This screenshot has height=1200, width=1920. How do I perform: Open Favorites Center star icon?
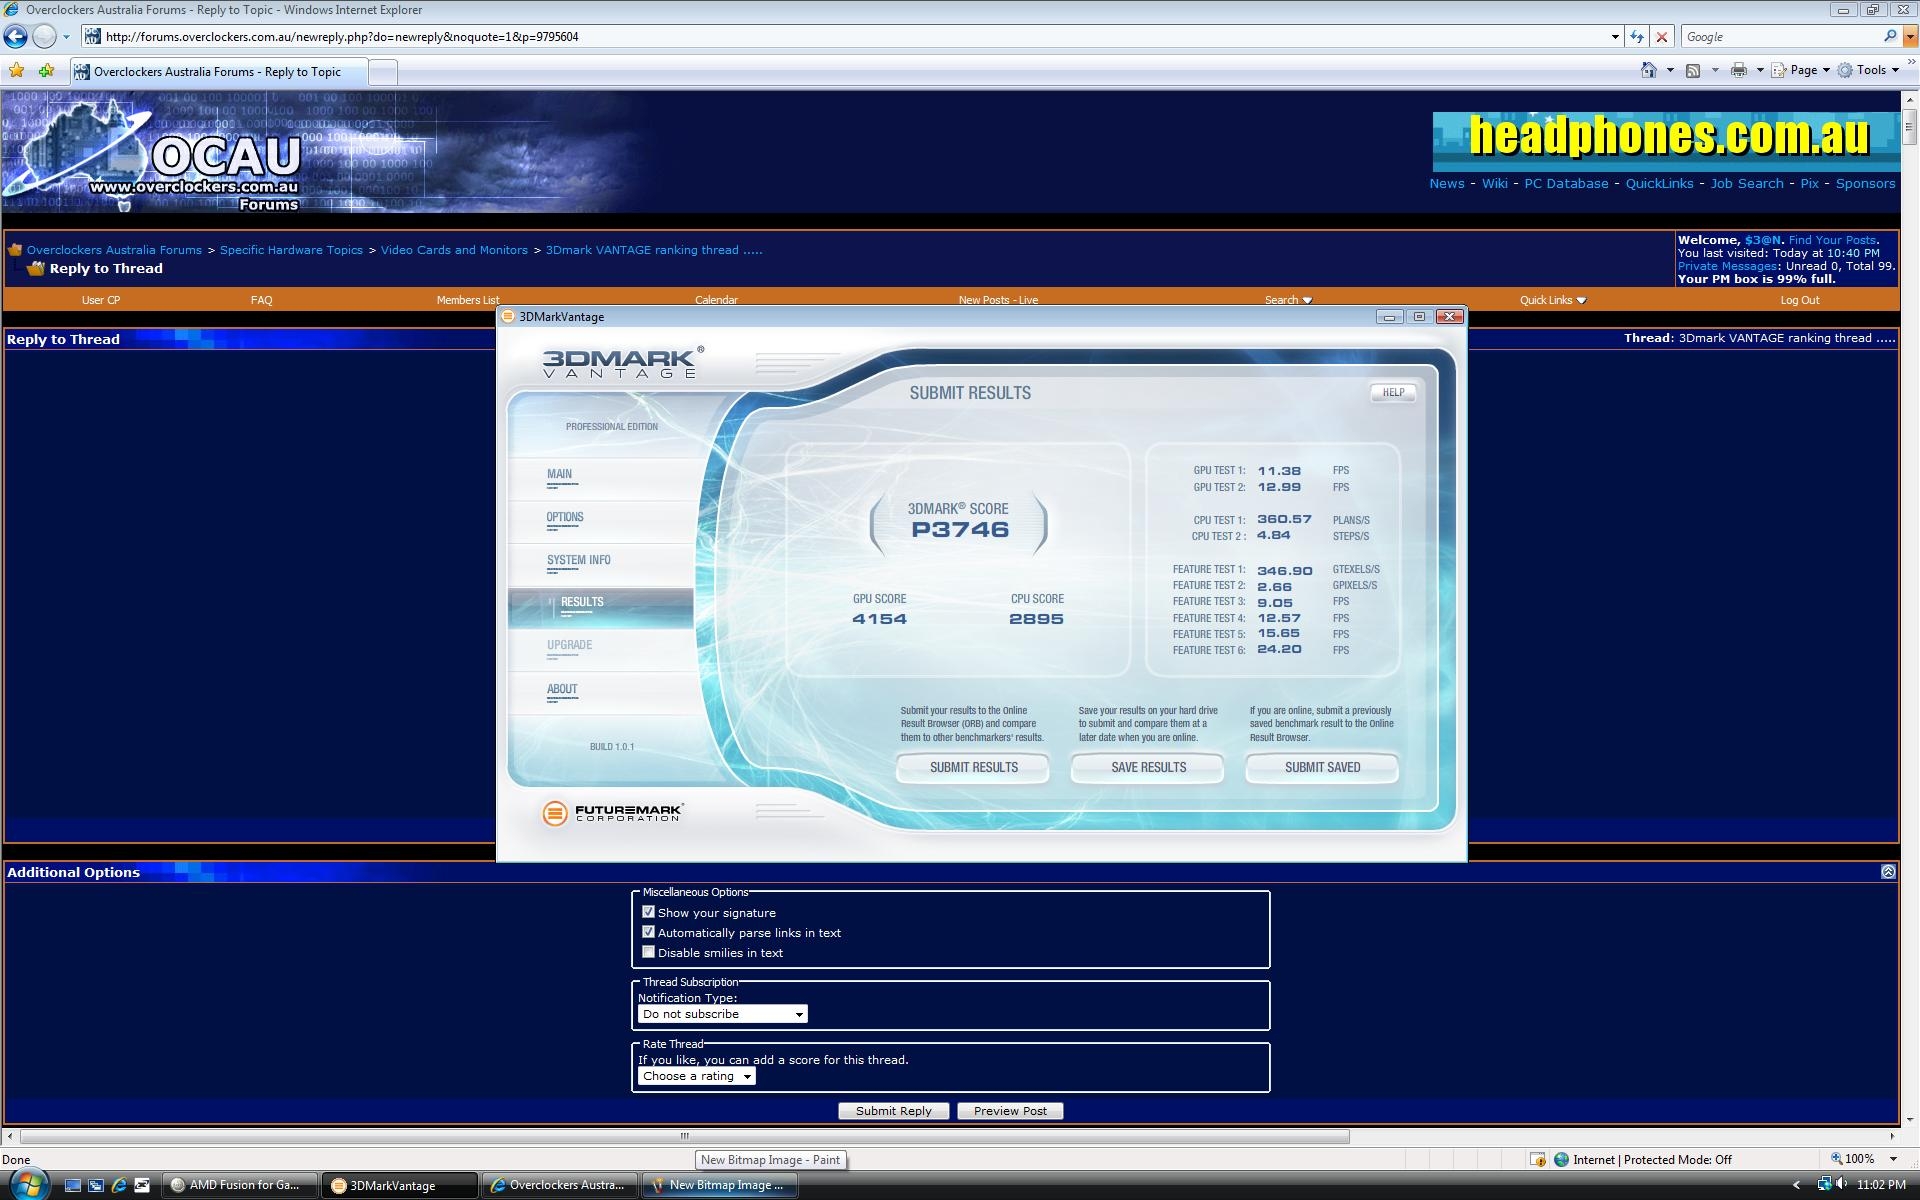17,71
